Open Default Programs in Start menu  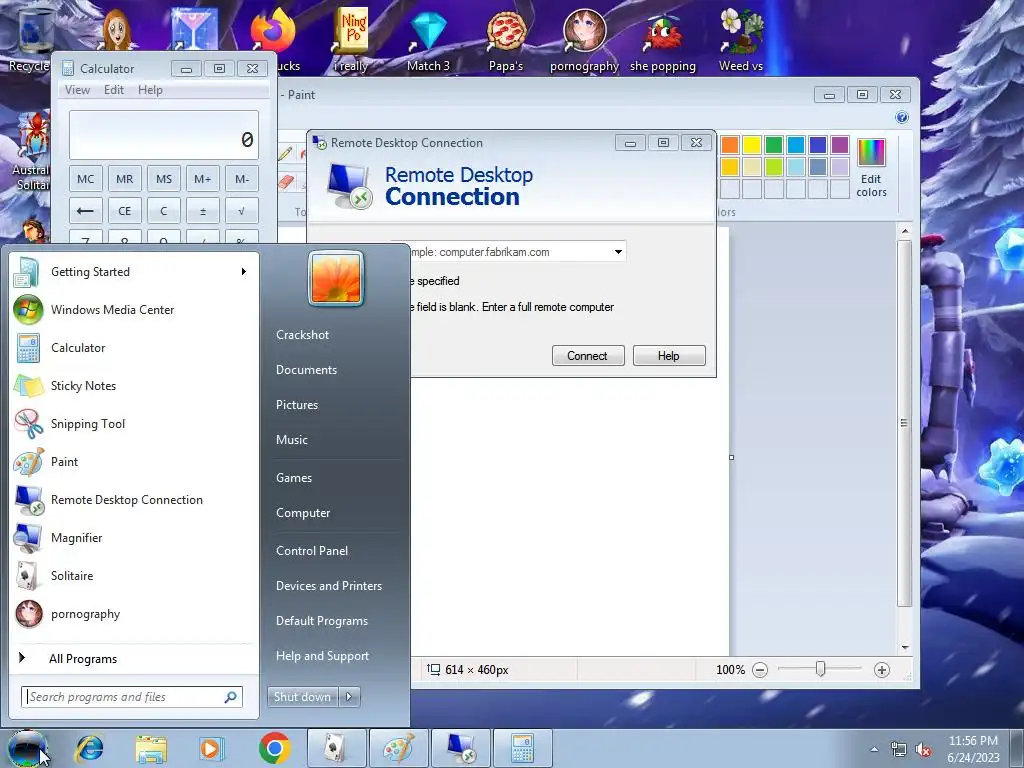(321, 621)
